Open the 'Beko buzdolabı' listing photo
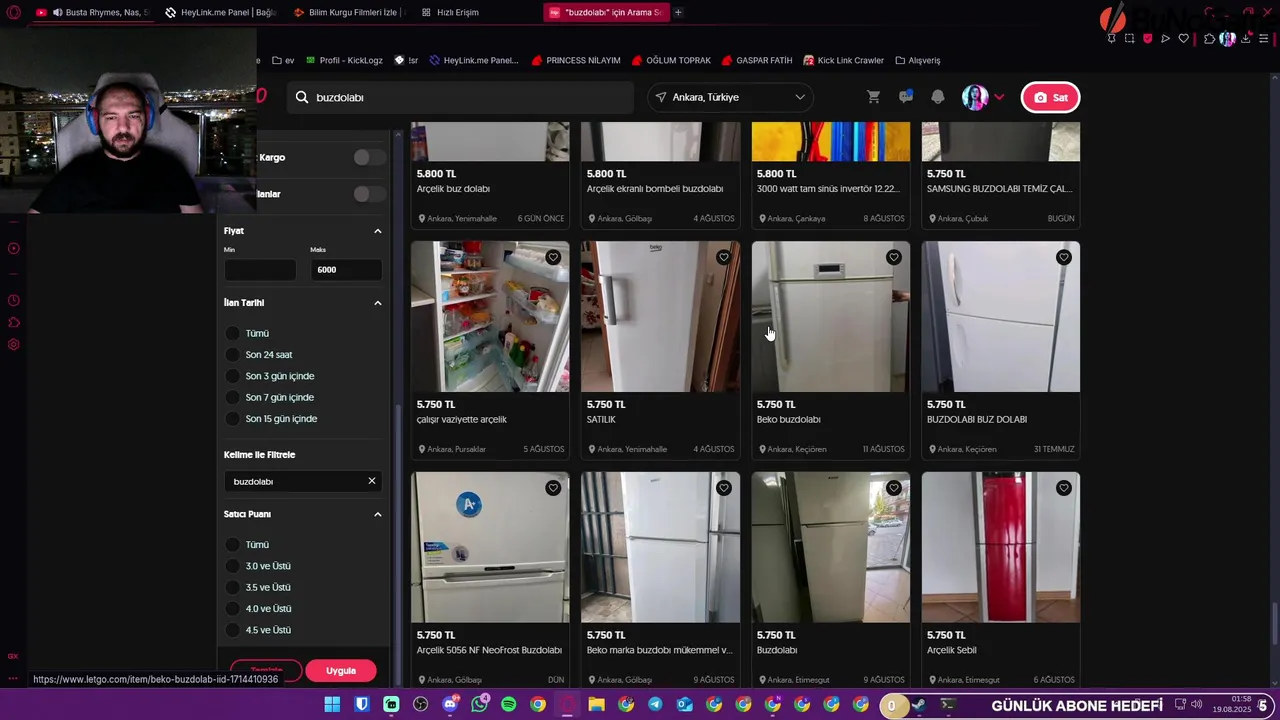Image resolution: width=1280 pixels, height=720 pixels. pyautogui.click(x=831, y=317)
